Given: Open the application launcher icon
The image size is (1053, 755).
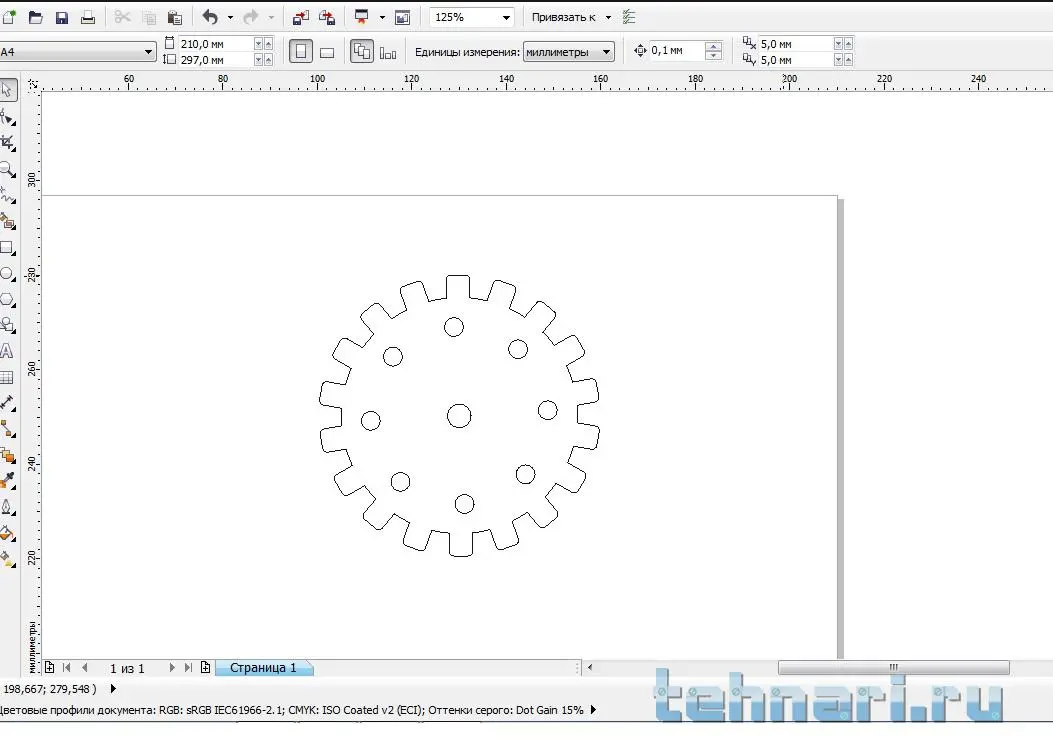Looking at the screenshot, I should point(362,17).
